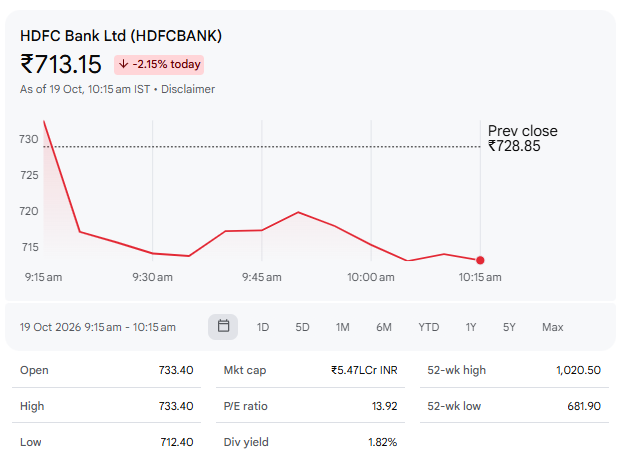Click the 52-wk high value 1,020.50
The height and width of the screenshot is (460, 625).
coord(578,370)
